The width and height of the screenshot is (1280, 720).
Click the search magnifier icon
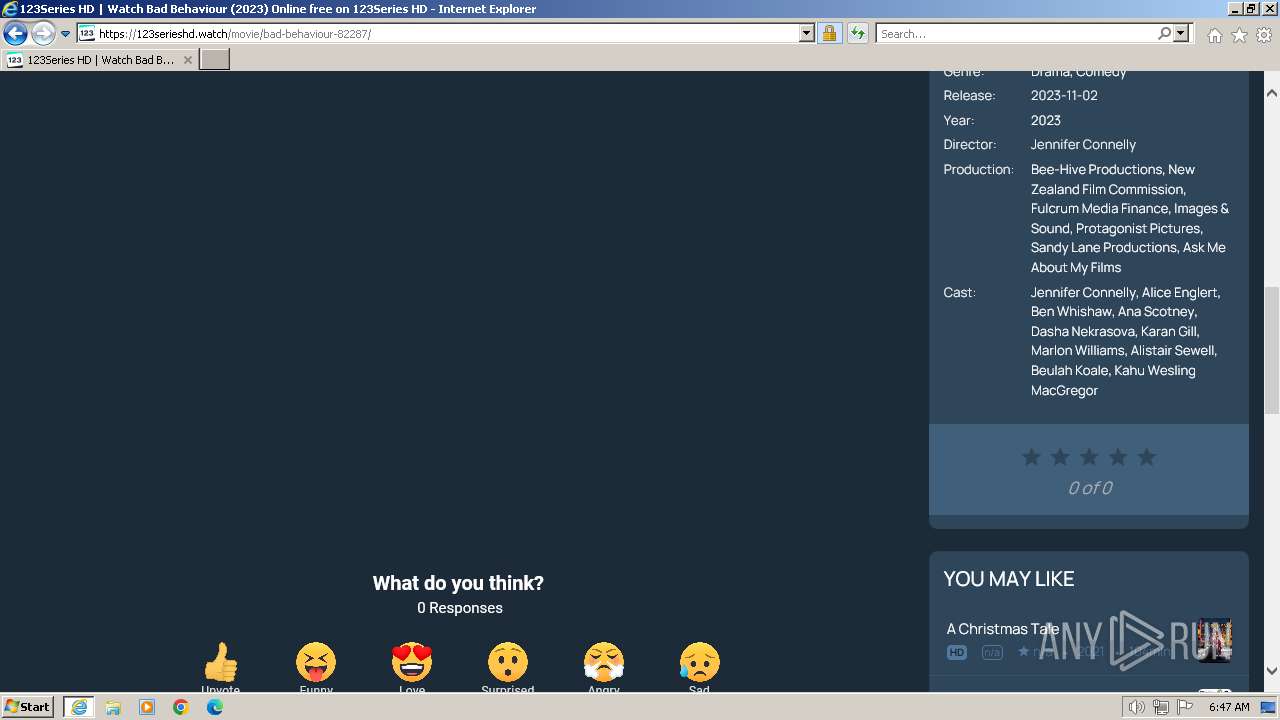click(1164, 33)
